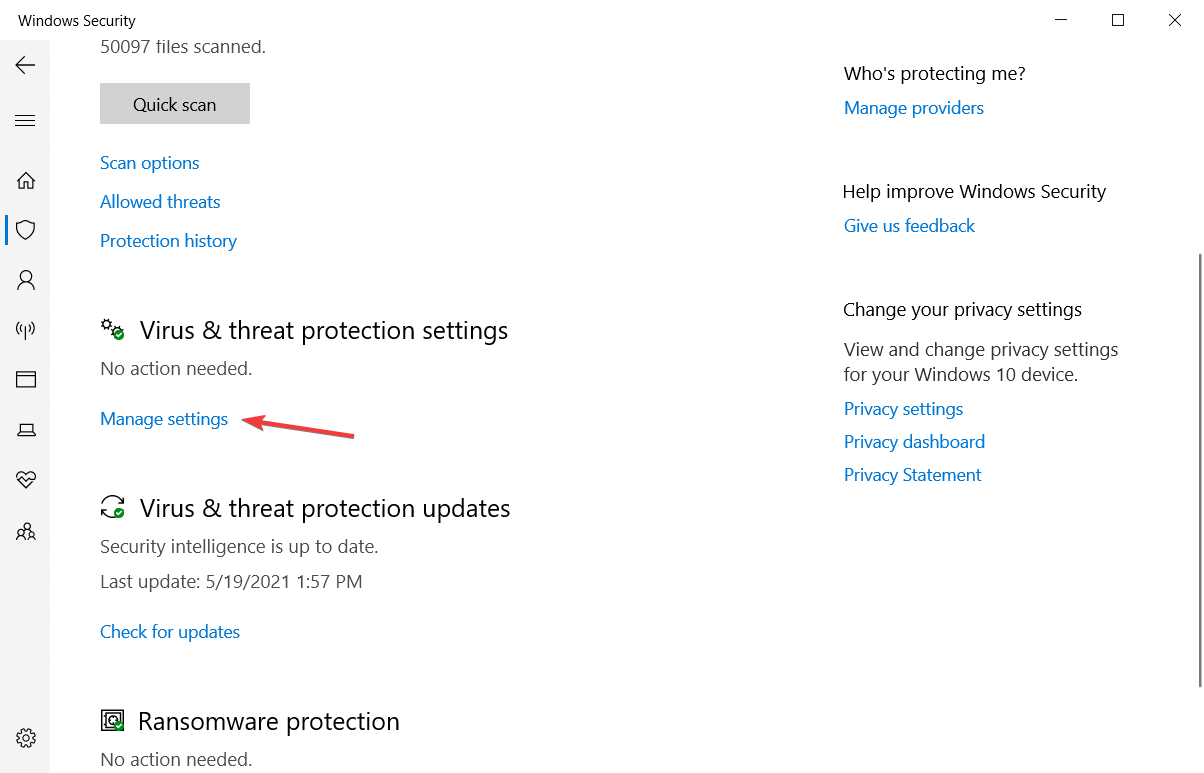1204x773 pixels.
Task: Open Firewall & network protection icon
Action: click(x=26, y=330)
